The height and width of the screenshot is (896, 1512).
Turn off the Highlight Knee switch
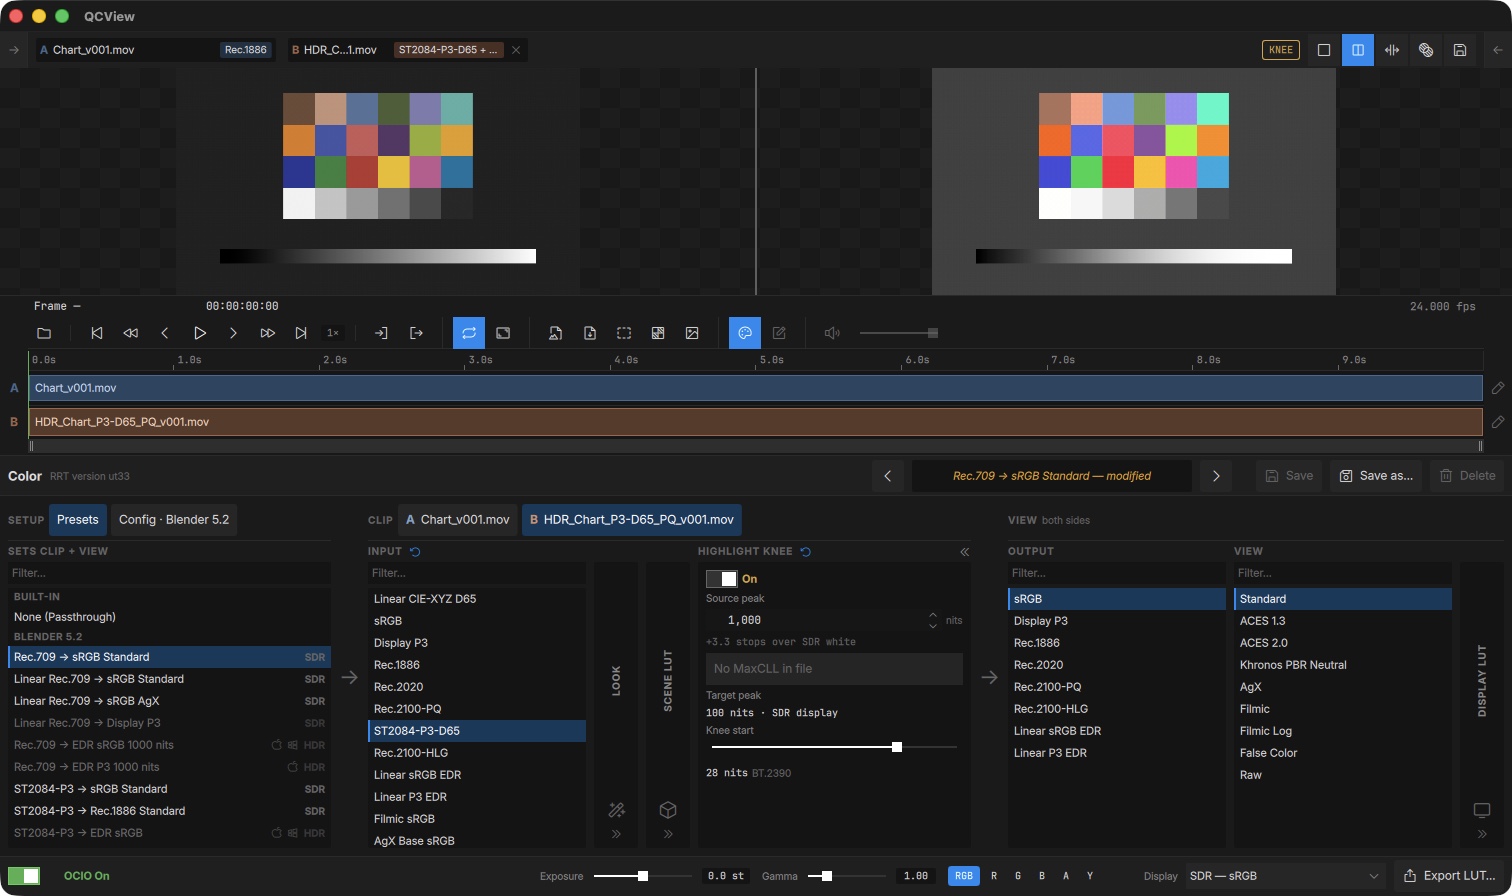click(x=722, y=579)
